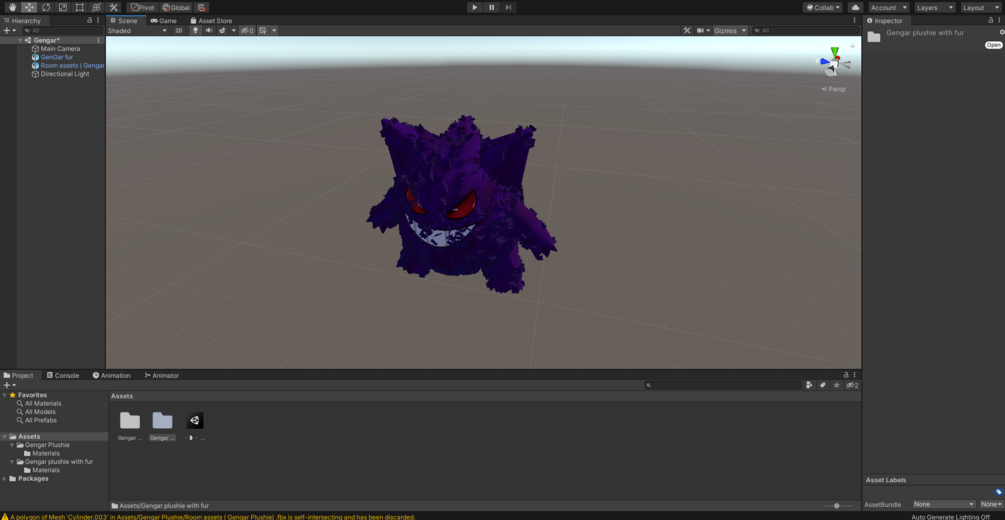Open the Shaded draw mode dropdown
The width and height of the screenshot is (1005, 520).
(138, 30)
